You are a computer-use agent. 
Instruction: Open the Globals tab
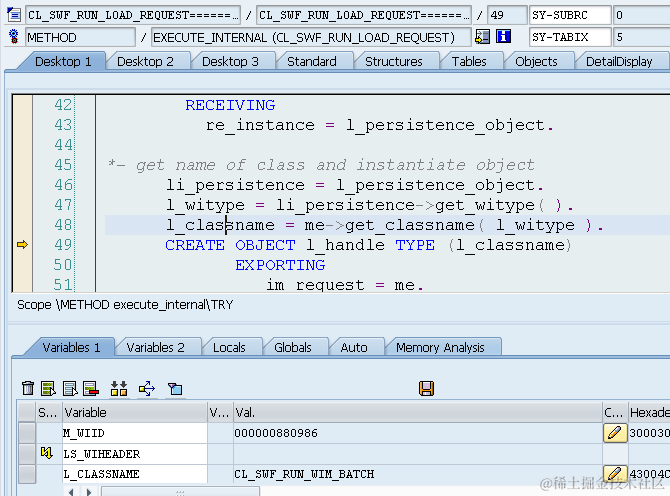point(293,347)
